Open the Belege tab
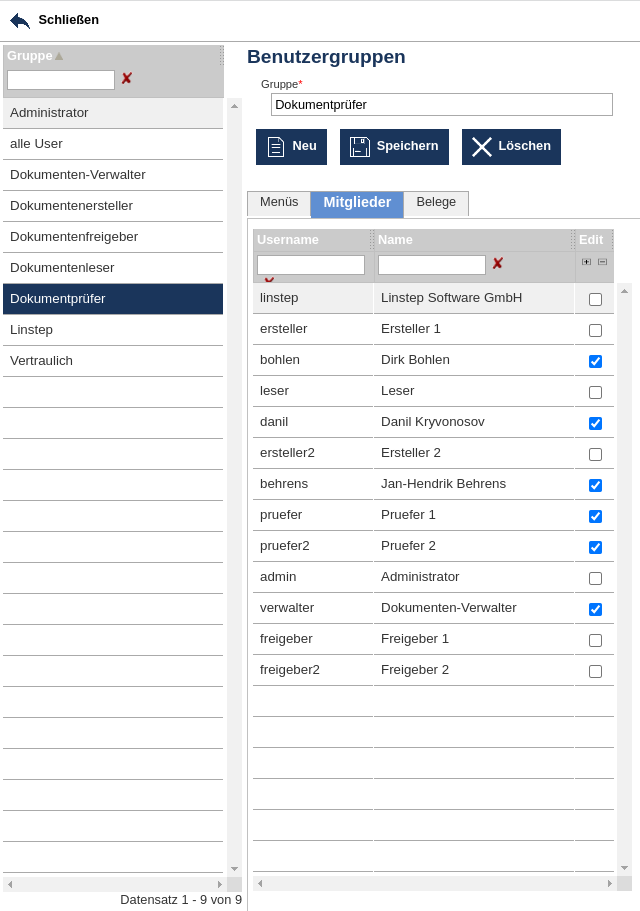Screen dimensions: 640x911 (x=436, y=202)
